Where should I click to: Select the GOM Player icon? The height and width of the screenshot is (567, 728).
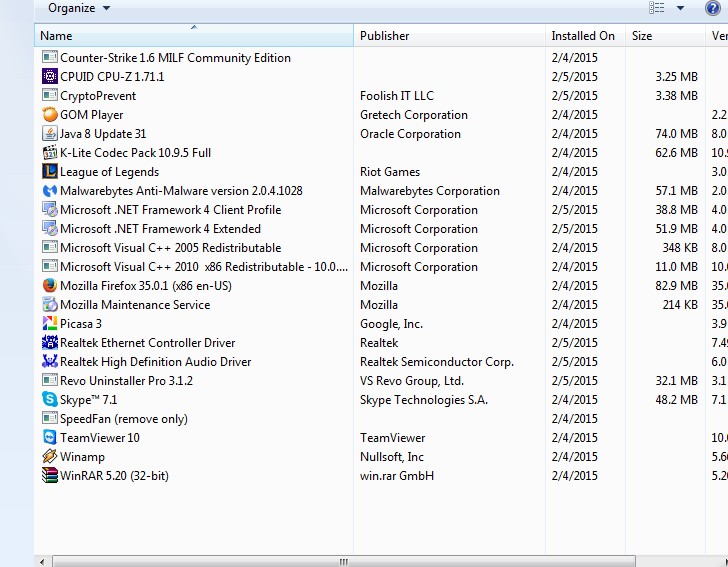coord(50,115)
